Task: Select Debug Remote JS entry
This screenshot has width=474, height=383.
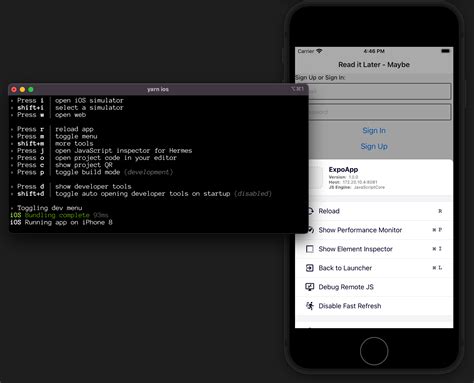Action: [x=374, y=287]
